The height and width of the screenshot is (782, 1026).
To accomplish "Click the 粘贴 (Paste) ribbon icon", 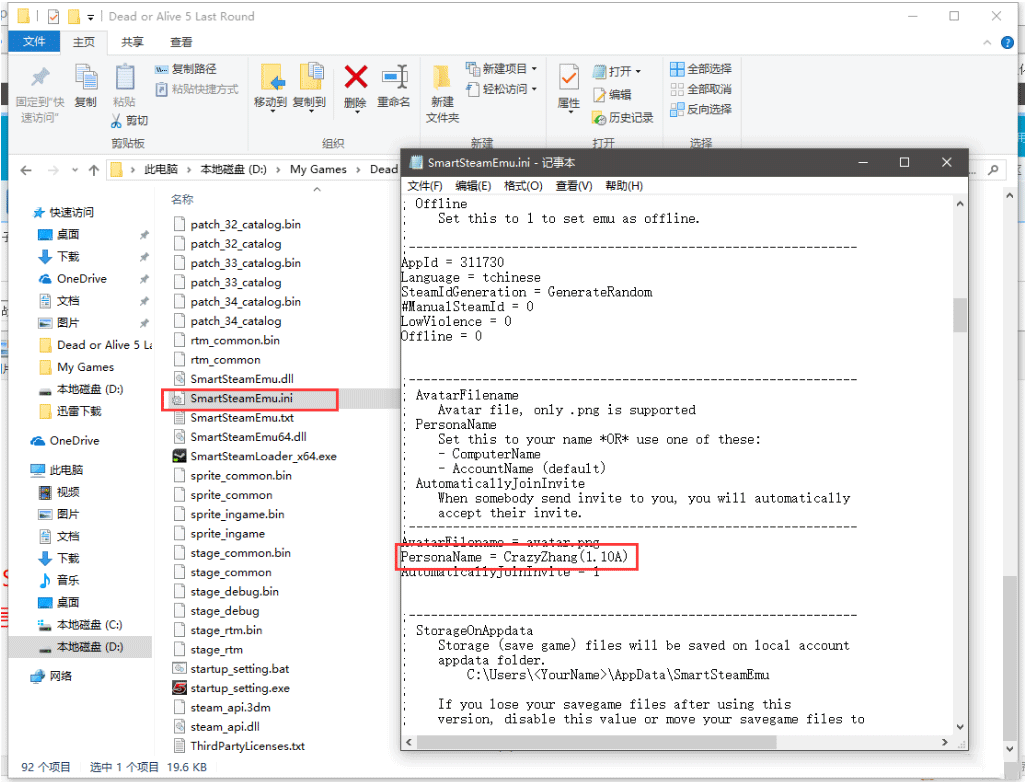I will [x=124, y=78].
